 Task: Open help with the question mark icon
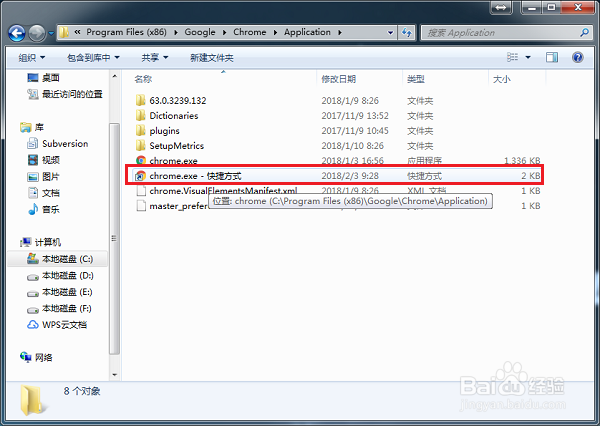[577, 57]
